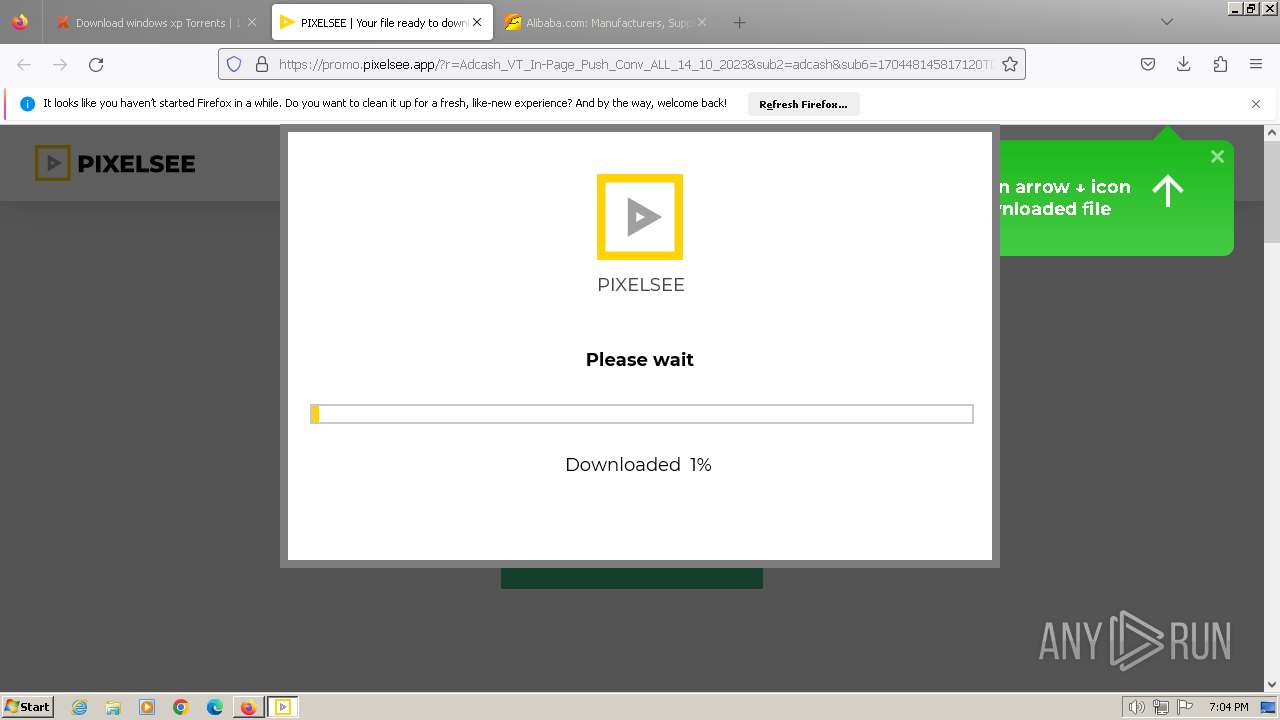Image resolution: width=1280 pixels, height=720 pixels.
Task: Open tracking protection shield icon
Action: tap(234, 64)
